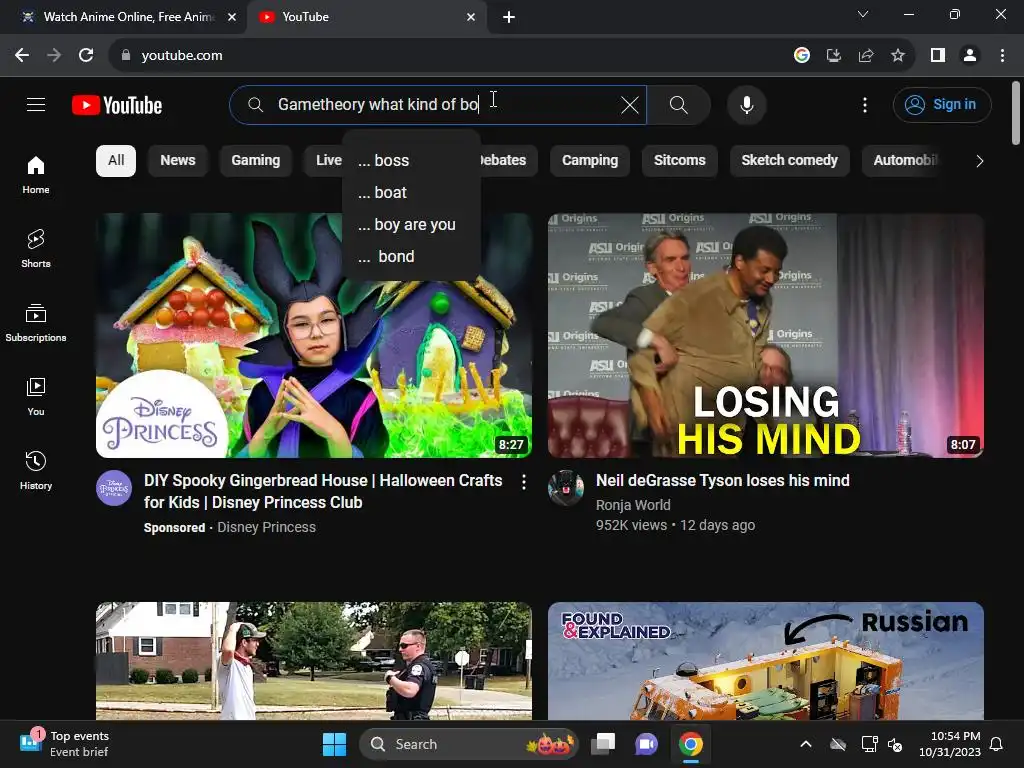Switch to the Watch Anime Online tab
This screenshot has width=1024, height=768.
(128, 17)
